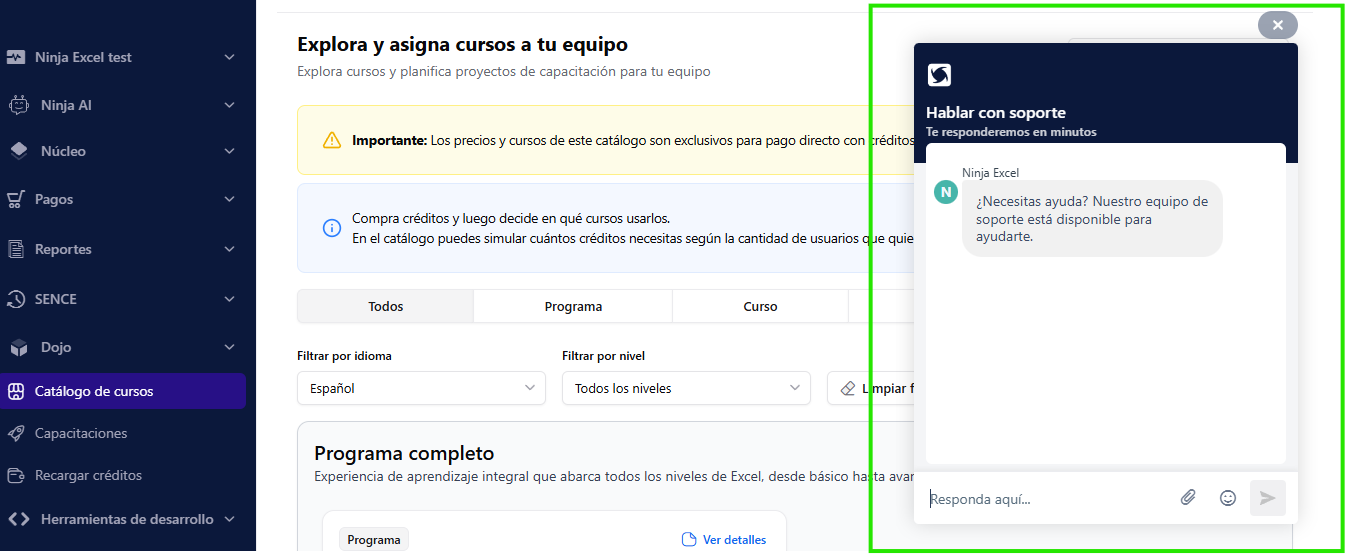
Task: Click the send message arrow button
Action: 1267,498
